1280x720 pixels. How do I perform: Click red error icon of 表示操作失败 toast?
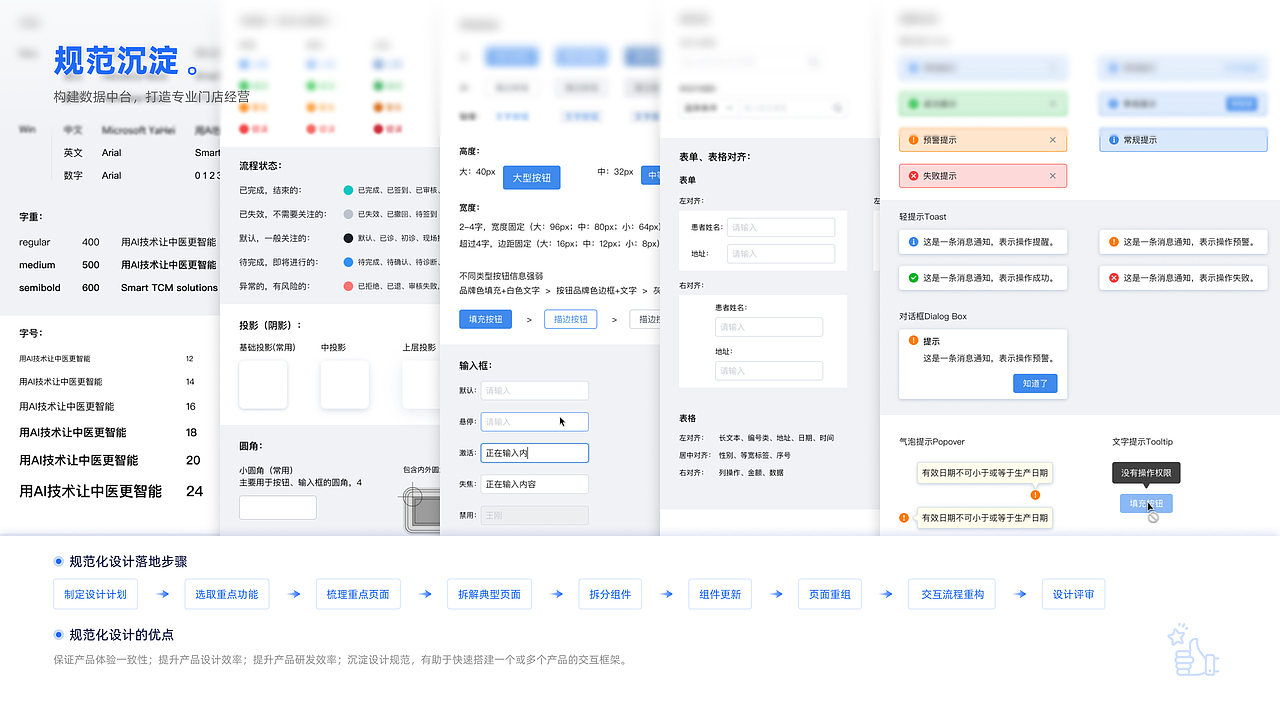click(1114, 278)
